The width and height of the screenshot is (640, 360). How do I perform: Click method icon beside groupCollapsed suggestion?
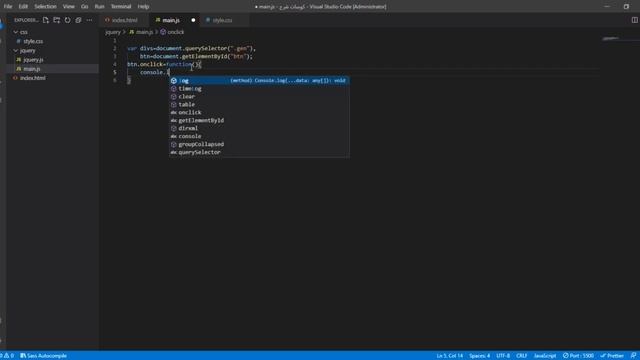pos(174,144)
